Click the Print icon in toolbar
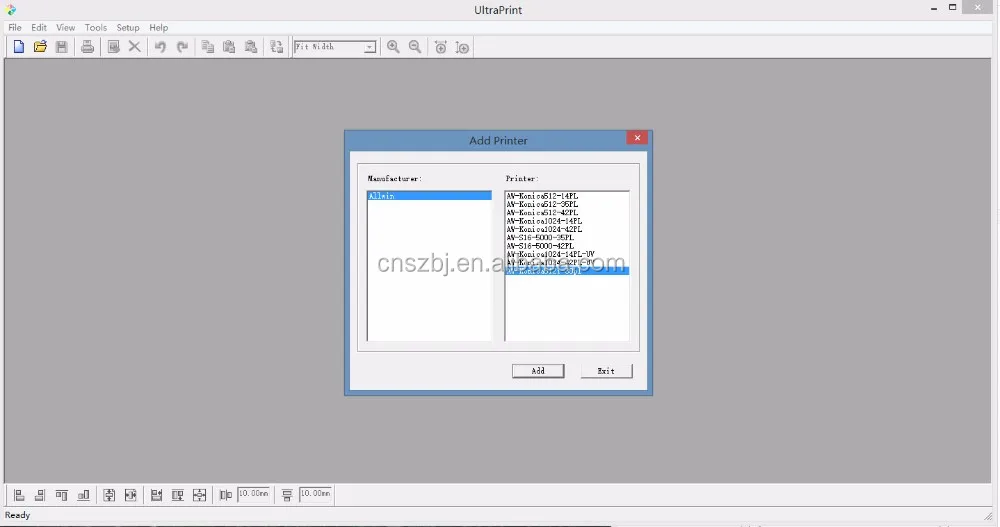This screenshot has height=527, width=1000. [88, 47]
